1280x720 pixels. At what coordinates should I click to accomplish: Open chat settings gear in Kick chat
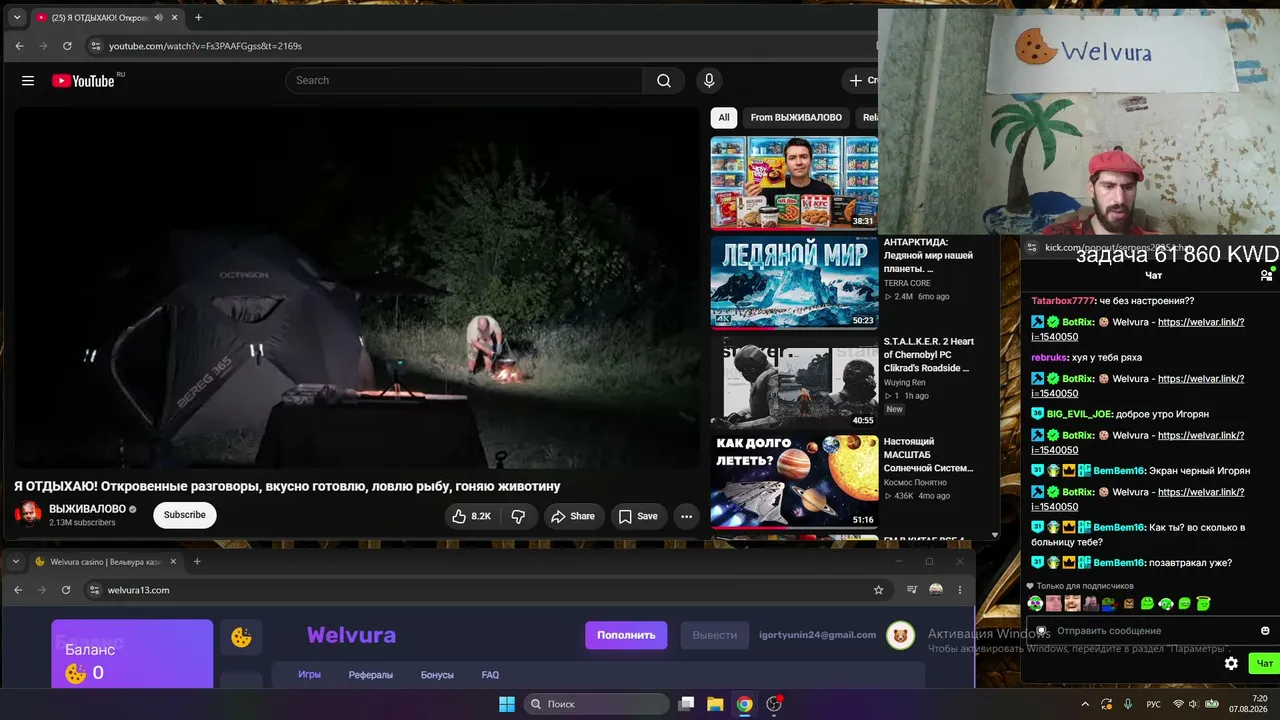[x=1231, y=663]
